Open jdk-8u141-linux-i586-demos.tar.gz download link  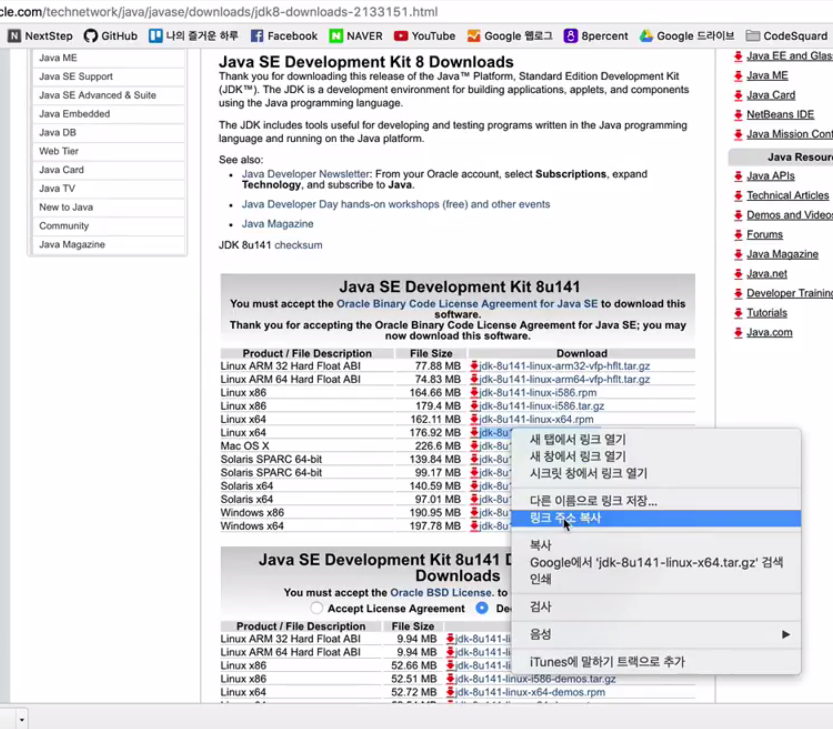536,679
